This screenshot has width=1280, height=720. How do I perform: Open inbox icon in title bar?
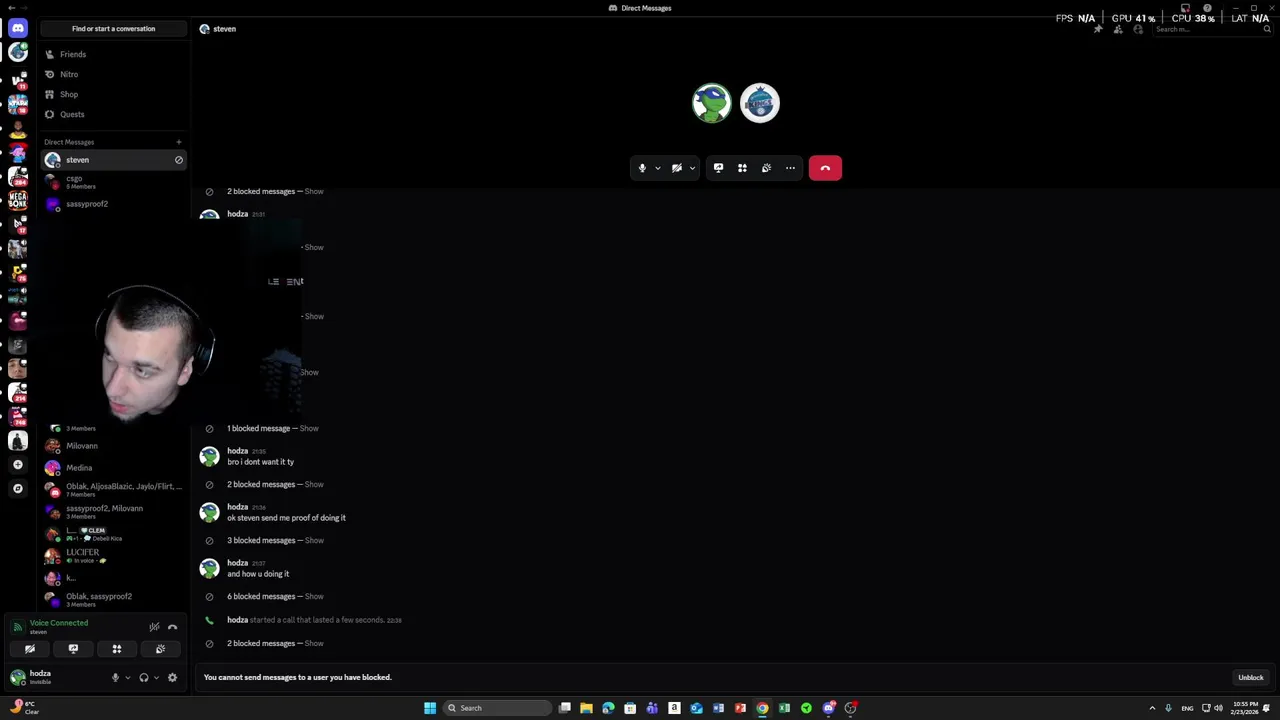(1185, 8)
